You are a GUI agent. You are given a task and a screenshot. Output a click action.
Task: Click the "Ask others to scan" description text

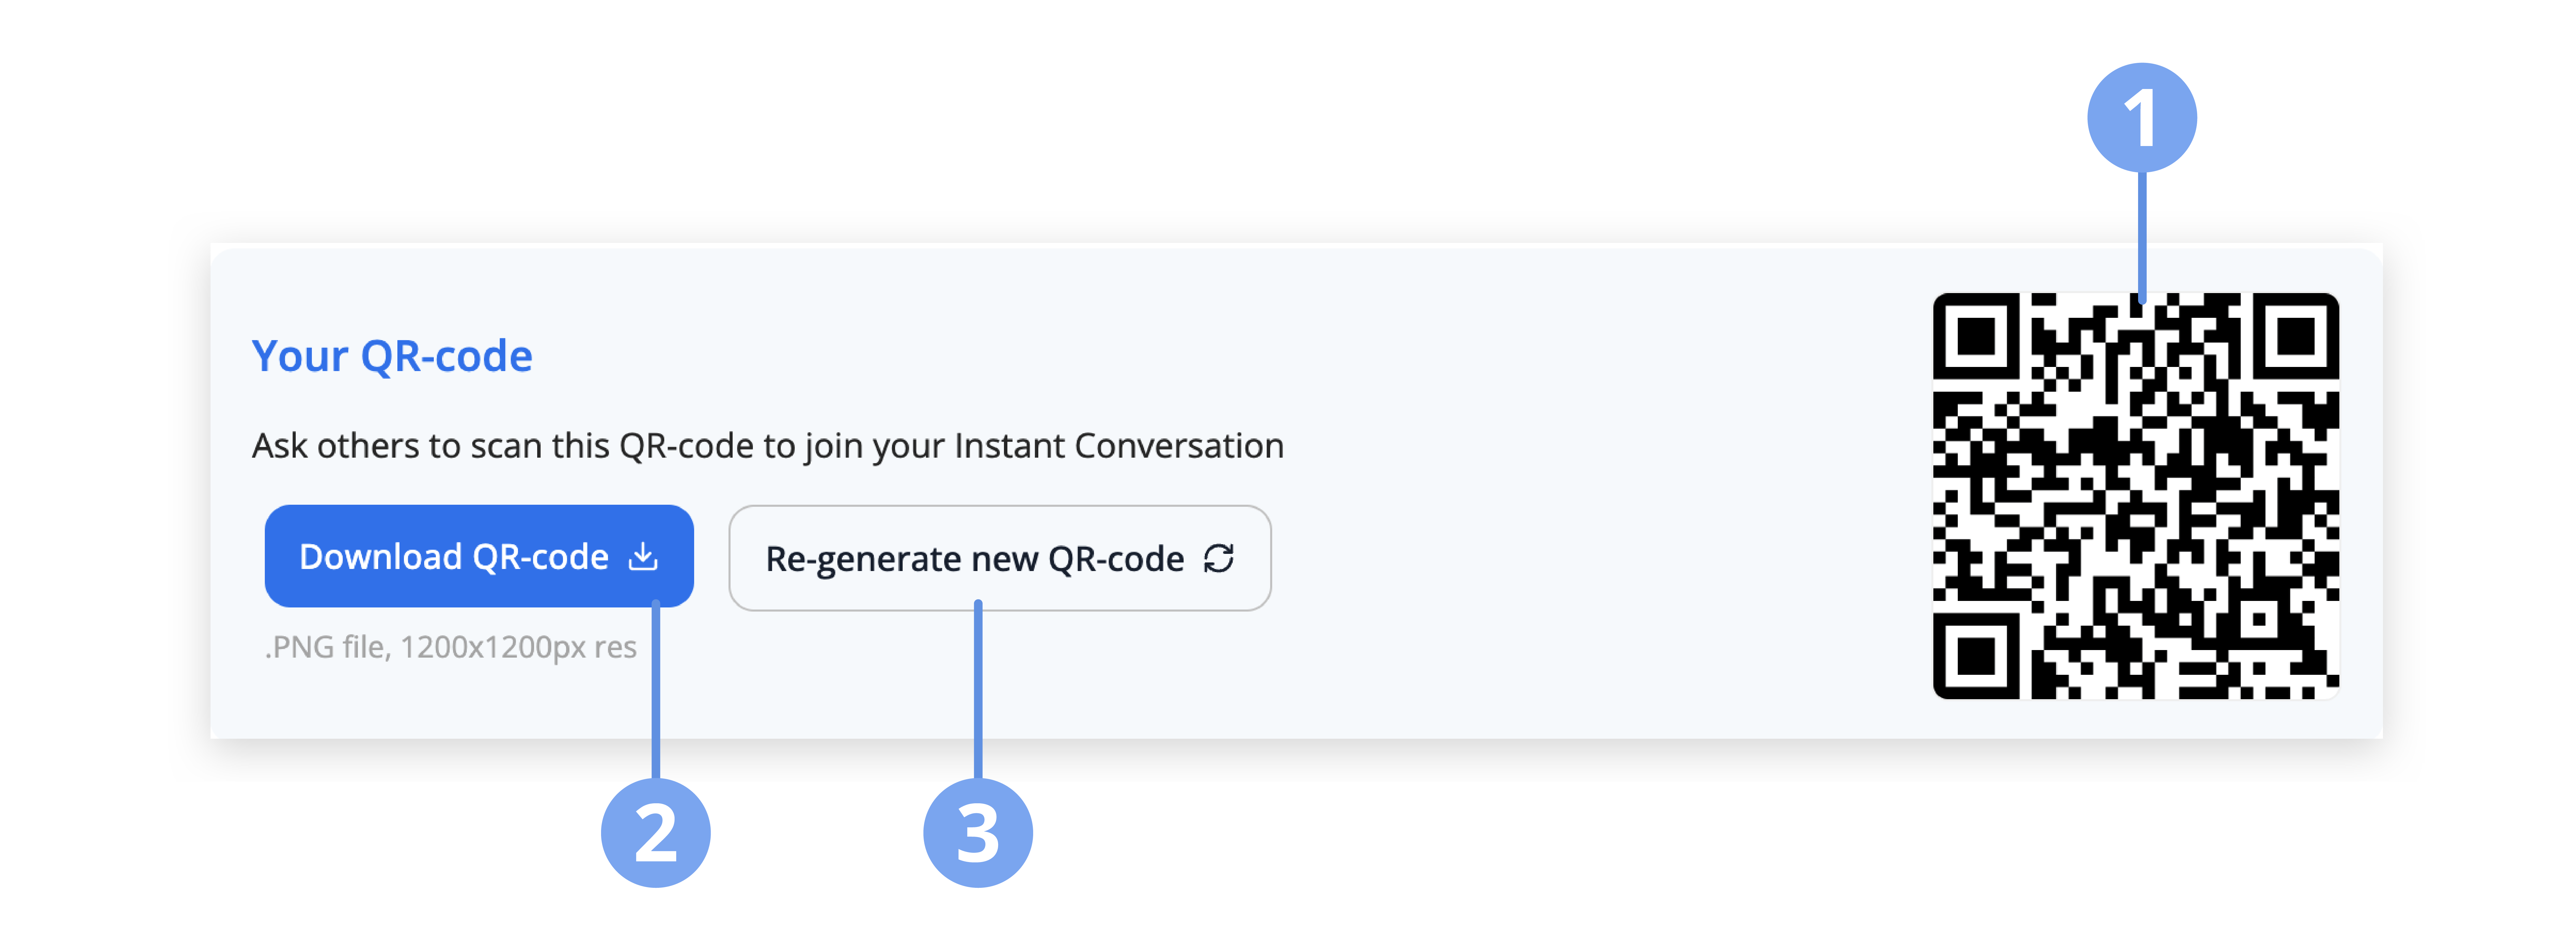[767, 446]
